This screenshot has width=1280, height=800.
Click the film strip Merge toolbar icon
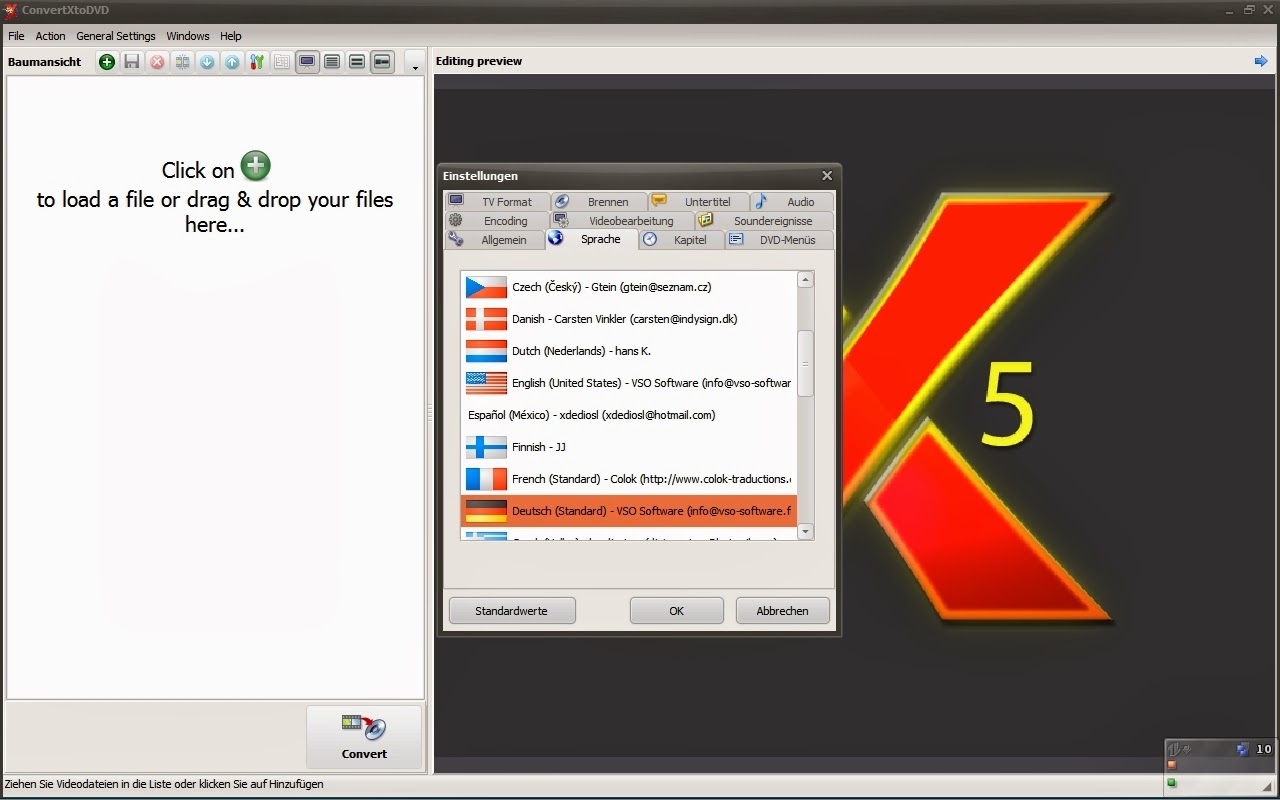[x=182, y=62]
